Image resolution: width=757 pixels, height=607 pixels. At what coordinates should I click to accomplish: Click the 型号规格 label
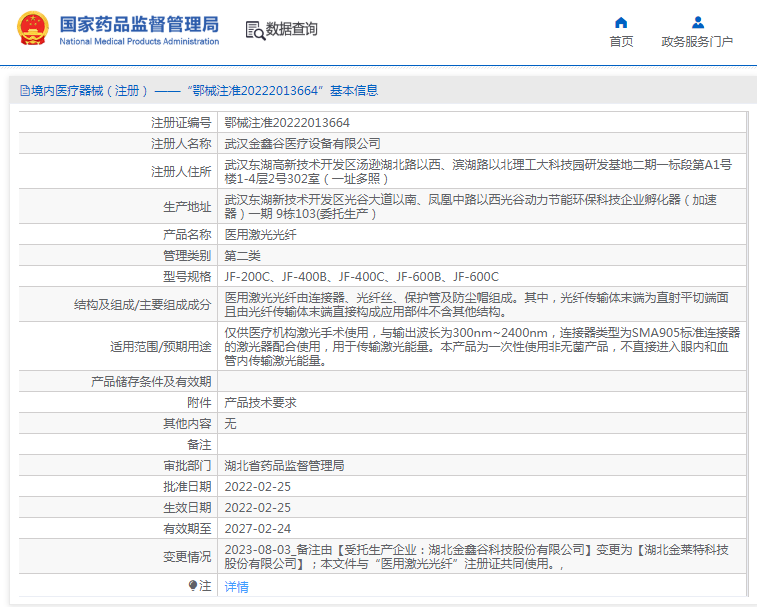click(187, 277)
